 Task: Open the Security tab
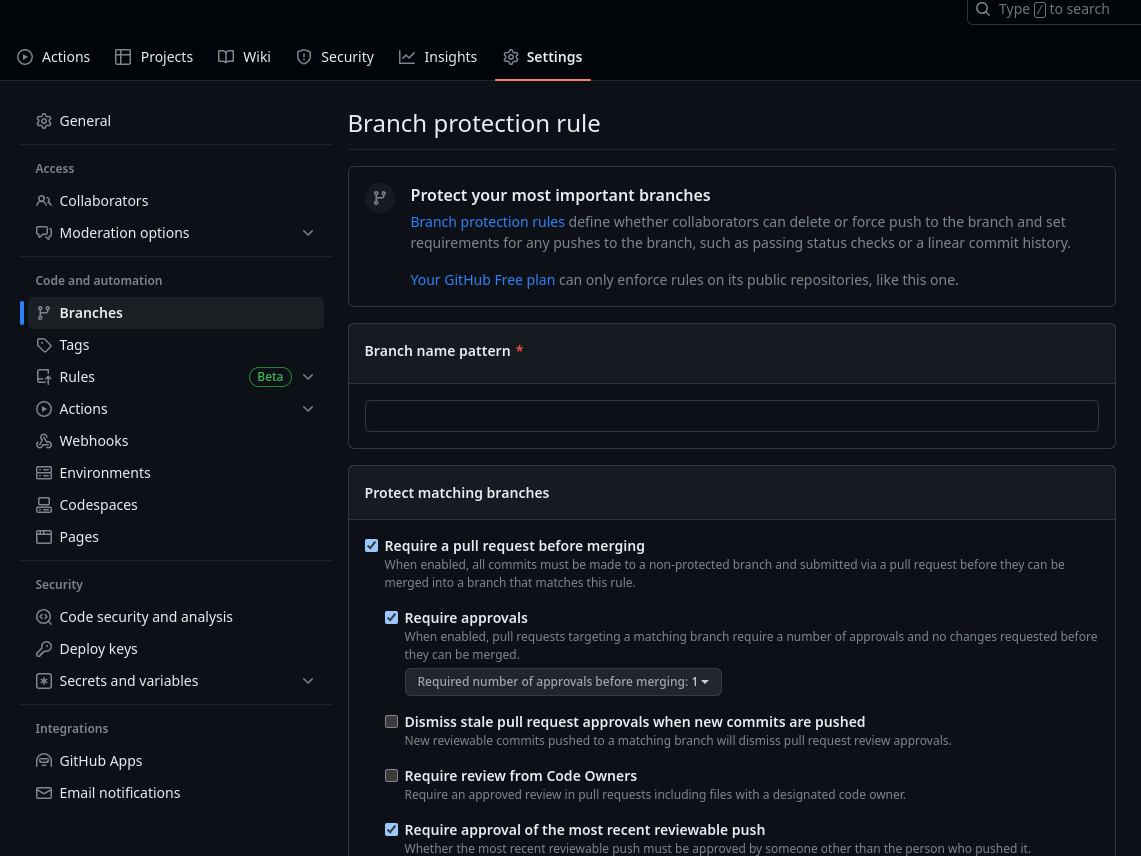click(x=335, y=57)
